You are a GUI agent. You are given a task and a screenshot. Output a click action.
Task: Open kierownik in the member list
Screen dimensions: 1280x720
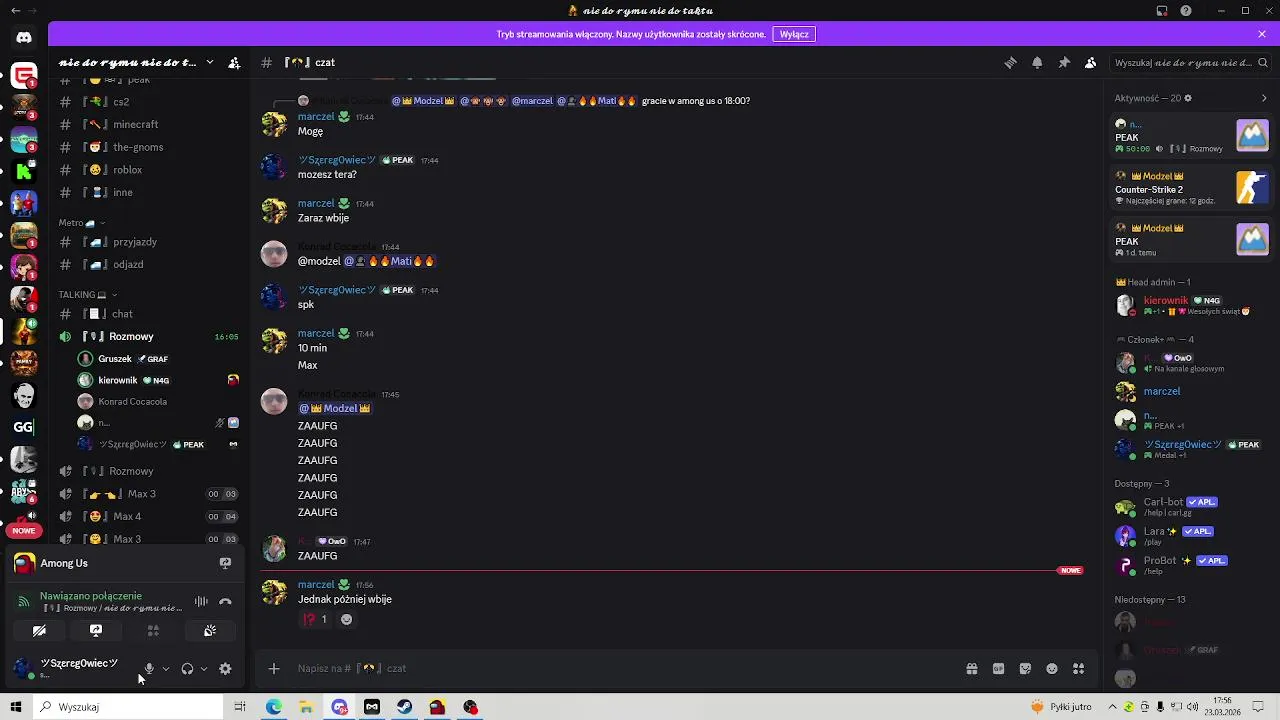pos(1190,305)
